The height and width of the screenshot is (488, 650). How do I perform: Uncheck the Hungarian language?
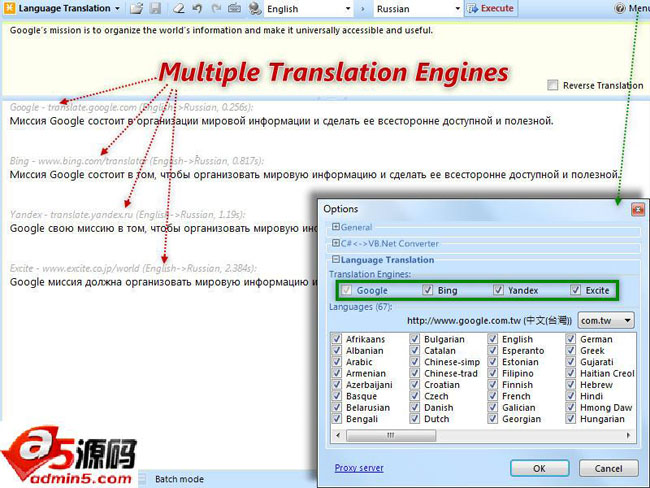pyautogui.click(x=570, y=419)
